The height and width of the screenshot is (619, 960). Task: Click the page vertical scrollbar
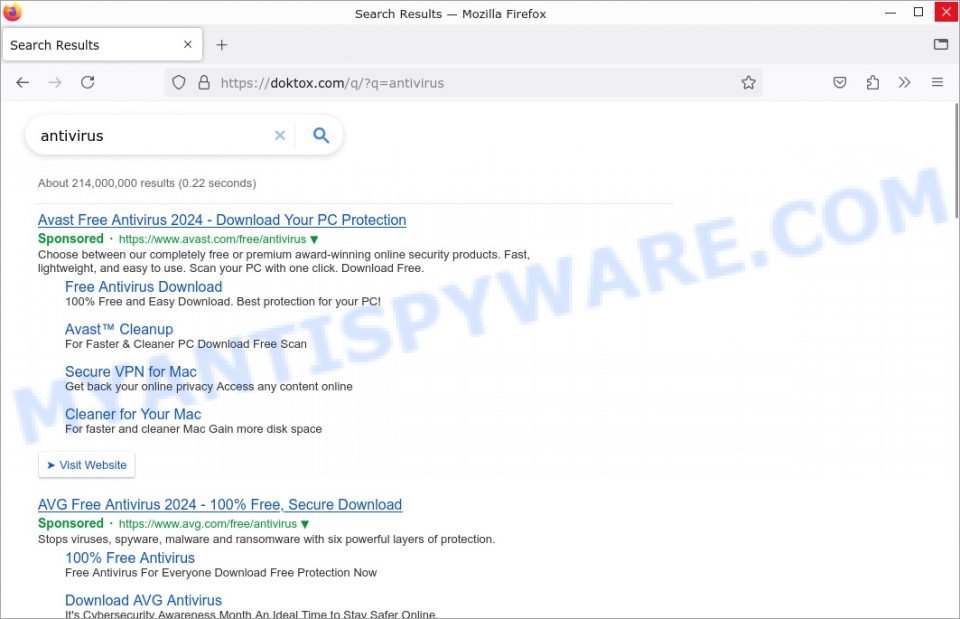(956, 160)
